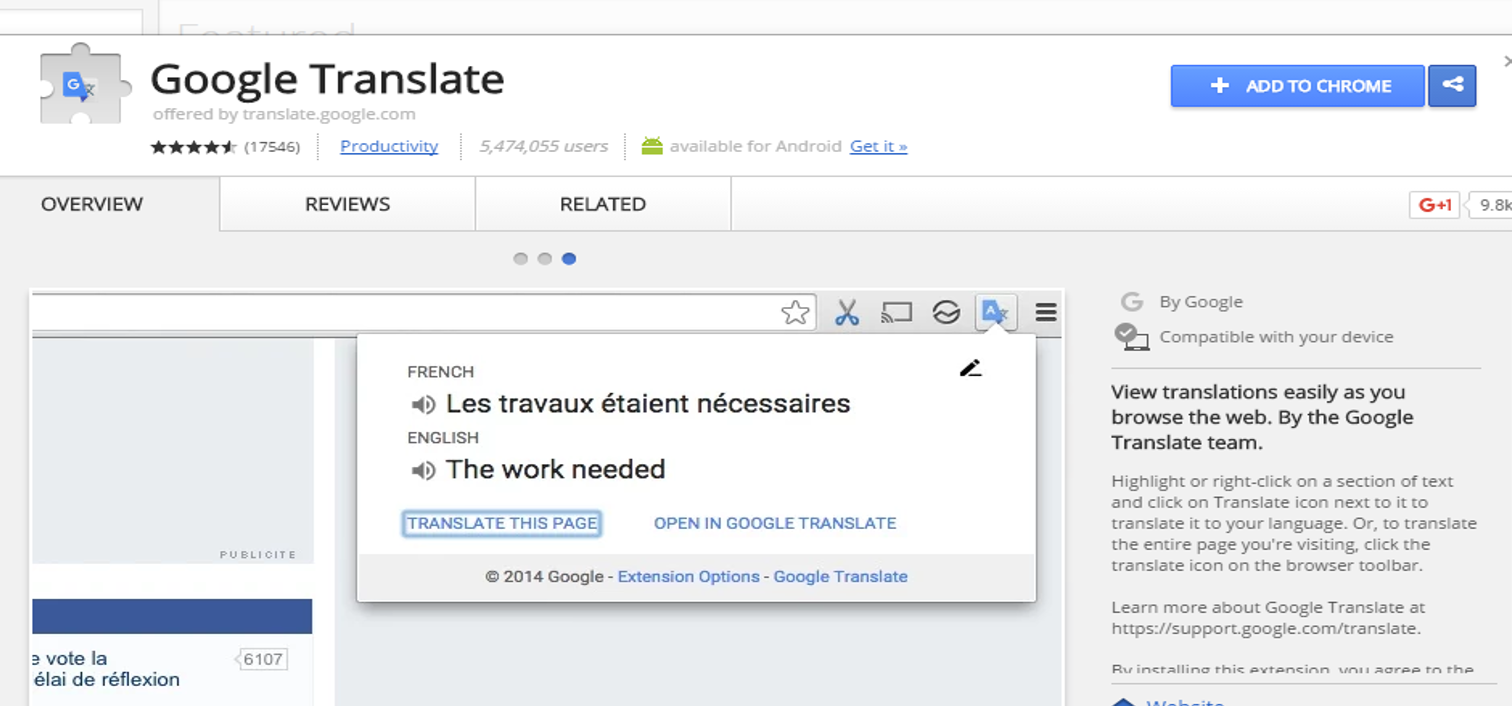Click the (17546) review count
Image resolution: width=1512 pixels, height=706 pixels.
click(272, 147)
